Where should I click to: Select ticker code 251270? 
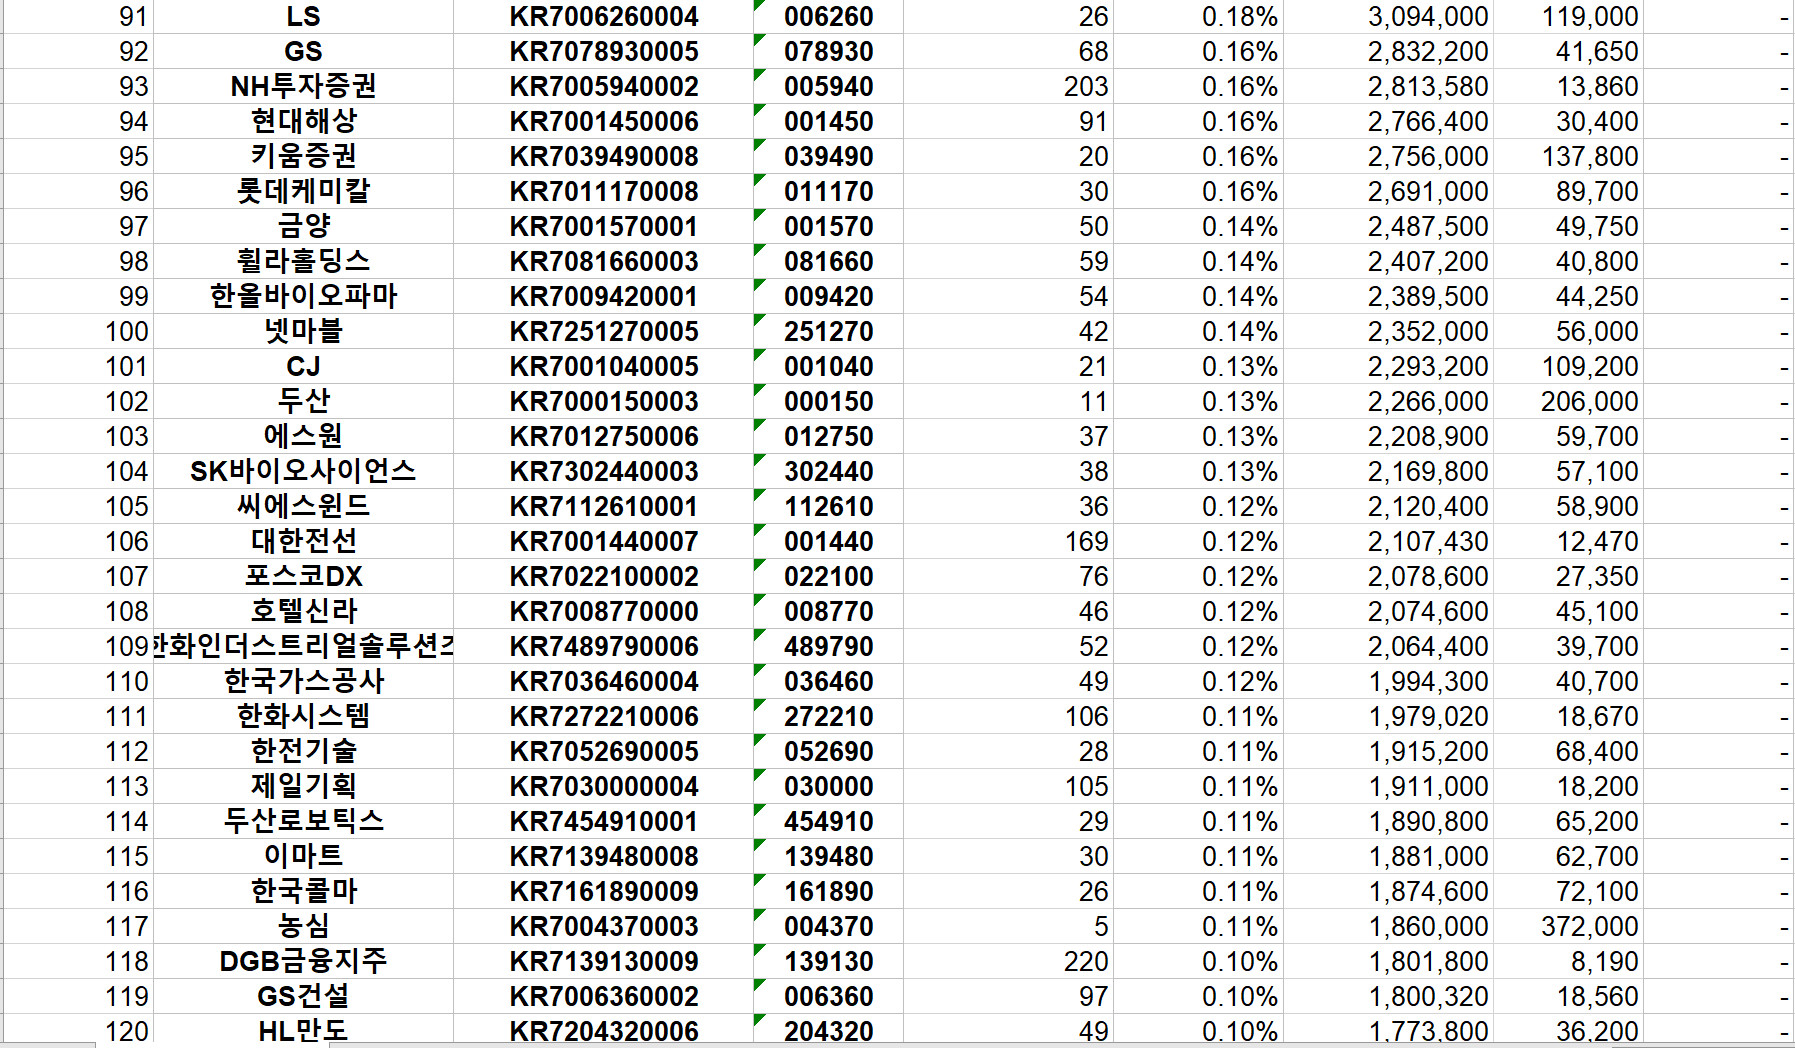[x=828, y=332]
